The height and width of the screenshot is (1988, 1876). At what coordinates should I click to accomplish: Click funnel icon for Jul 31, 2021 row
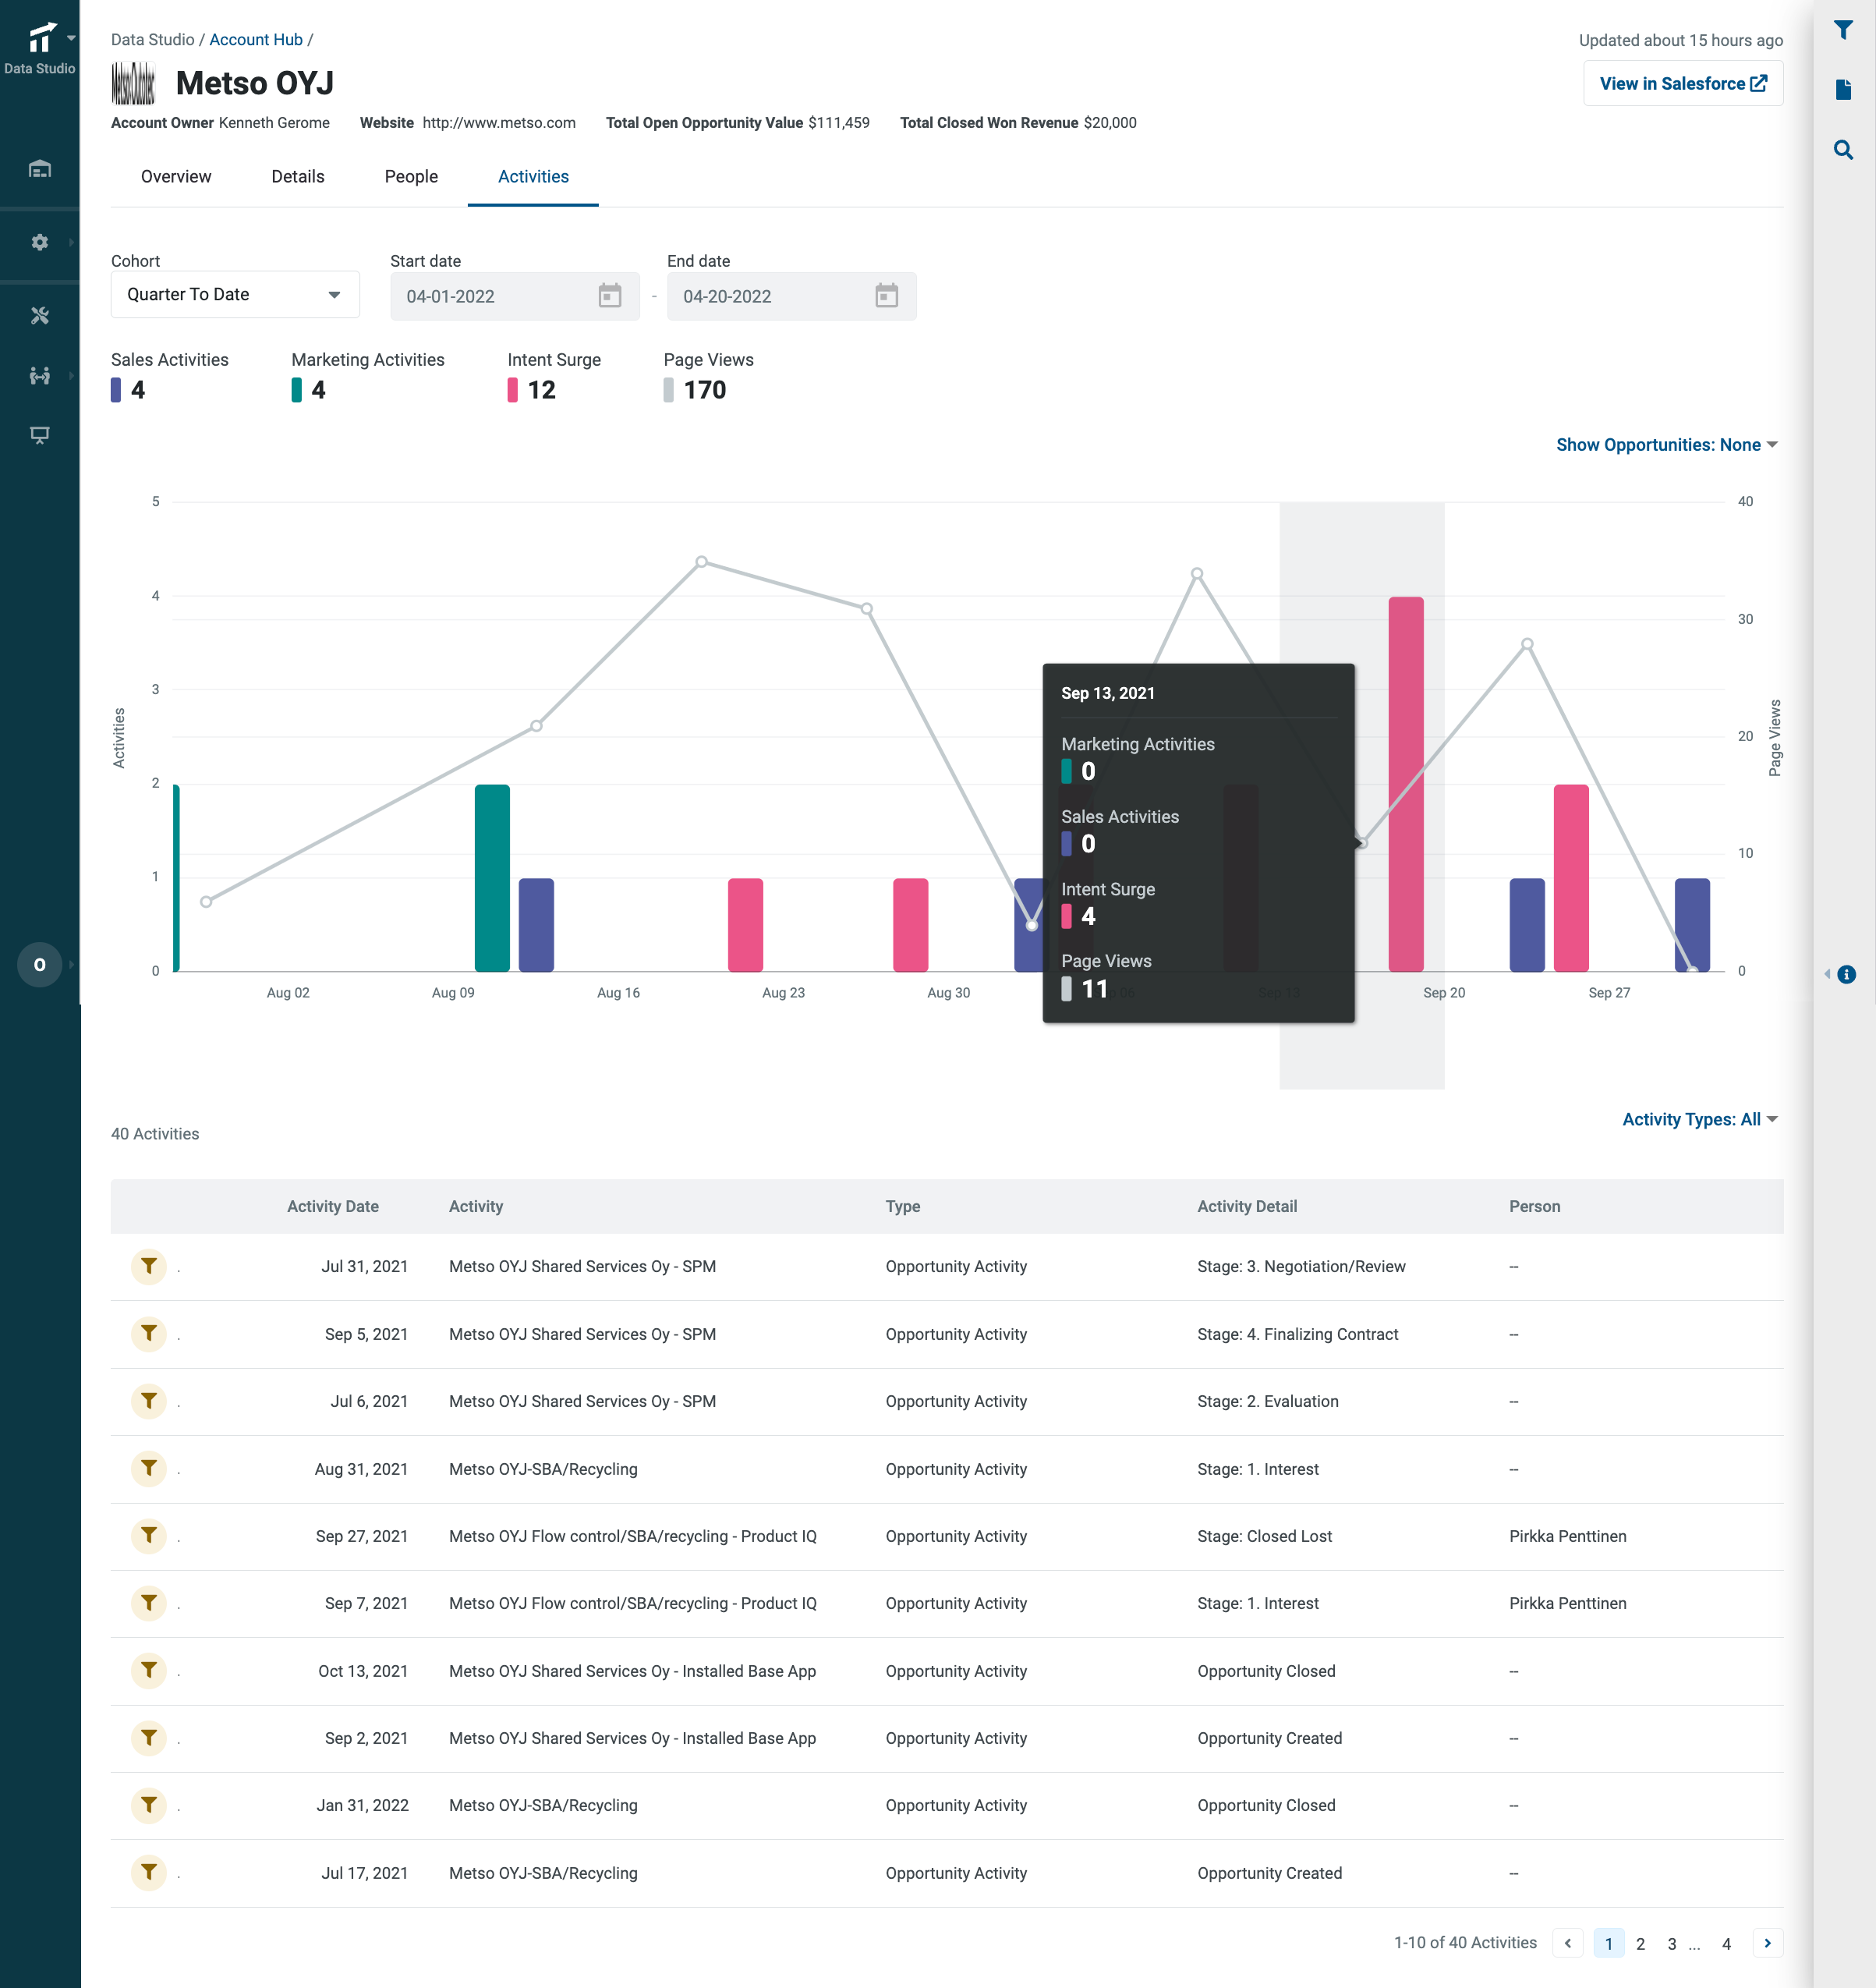(149, 1266)
